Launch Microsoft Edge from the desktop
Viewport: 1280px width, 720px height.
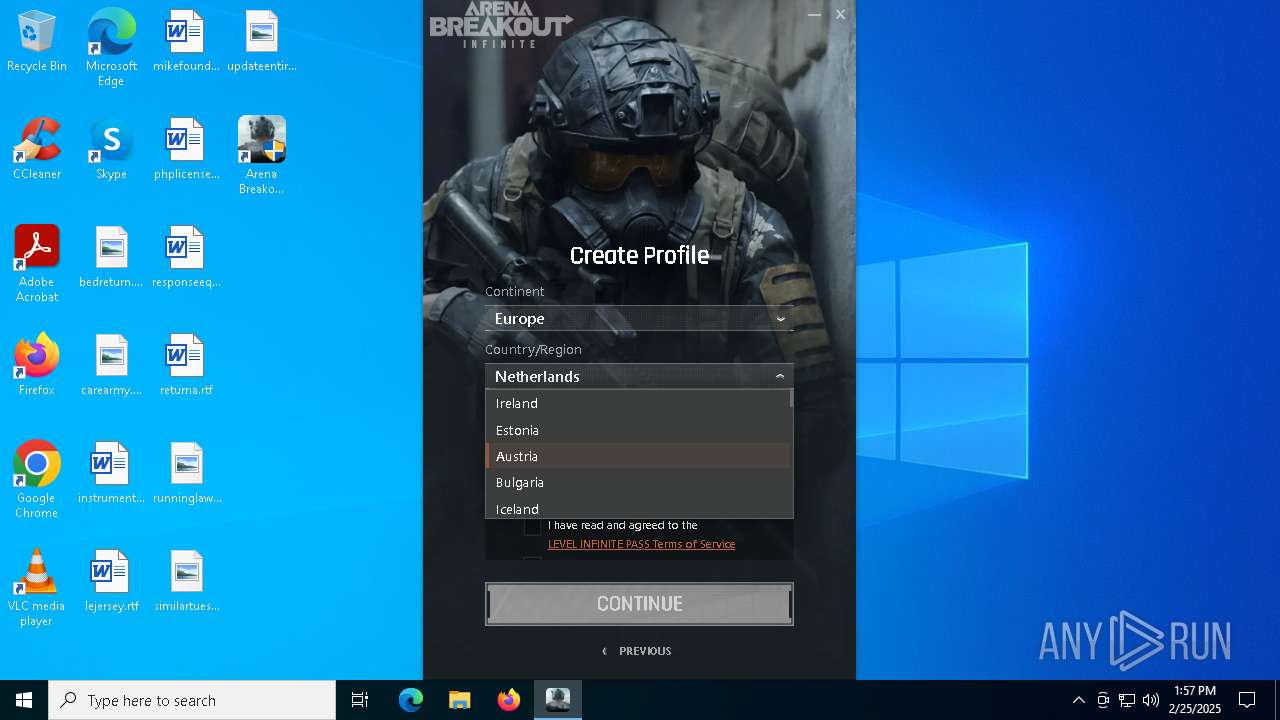(111, 48)
